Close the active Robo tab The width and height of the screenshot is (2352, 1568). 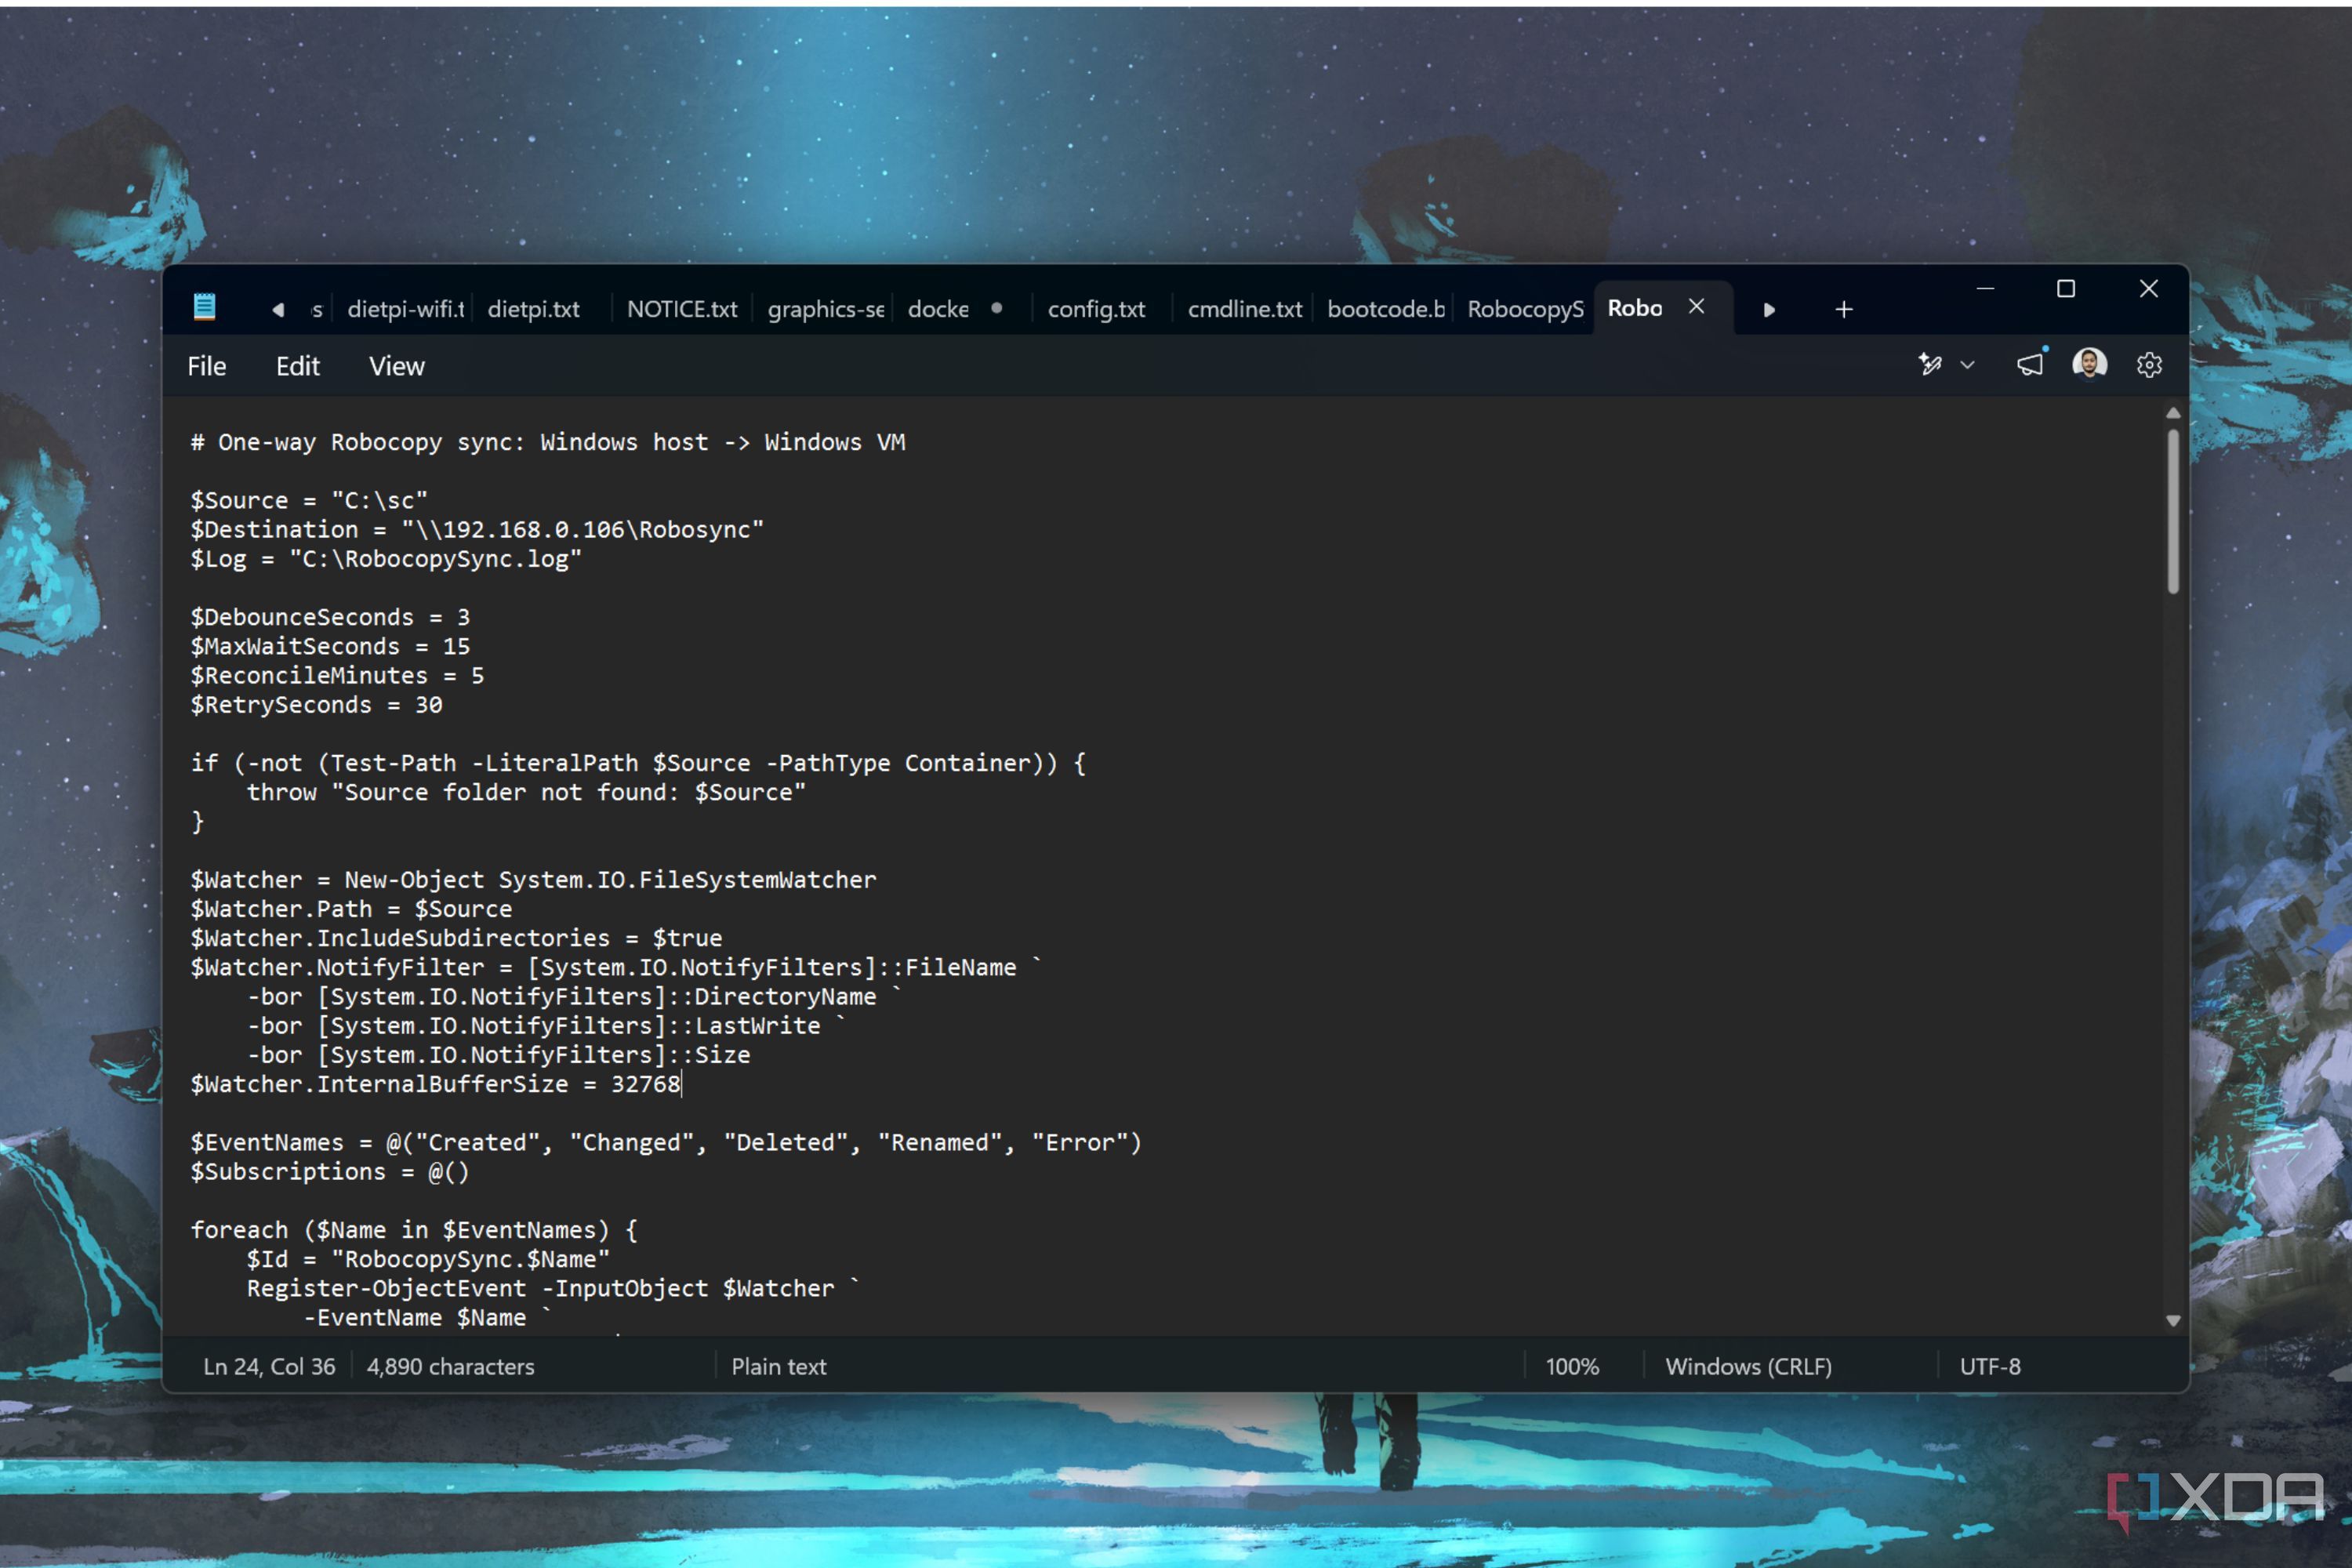[x=1696, y=307]
